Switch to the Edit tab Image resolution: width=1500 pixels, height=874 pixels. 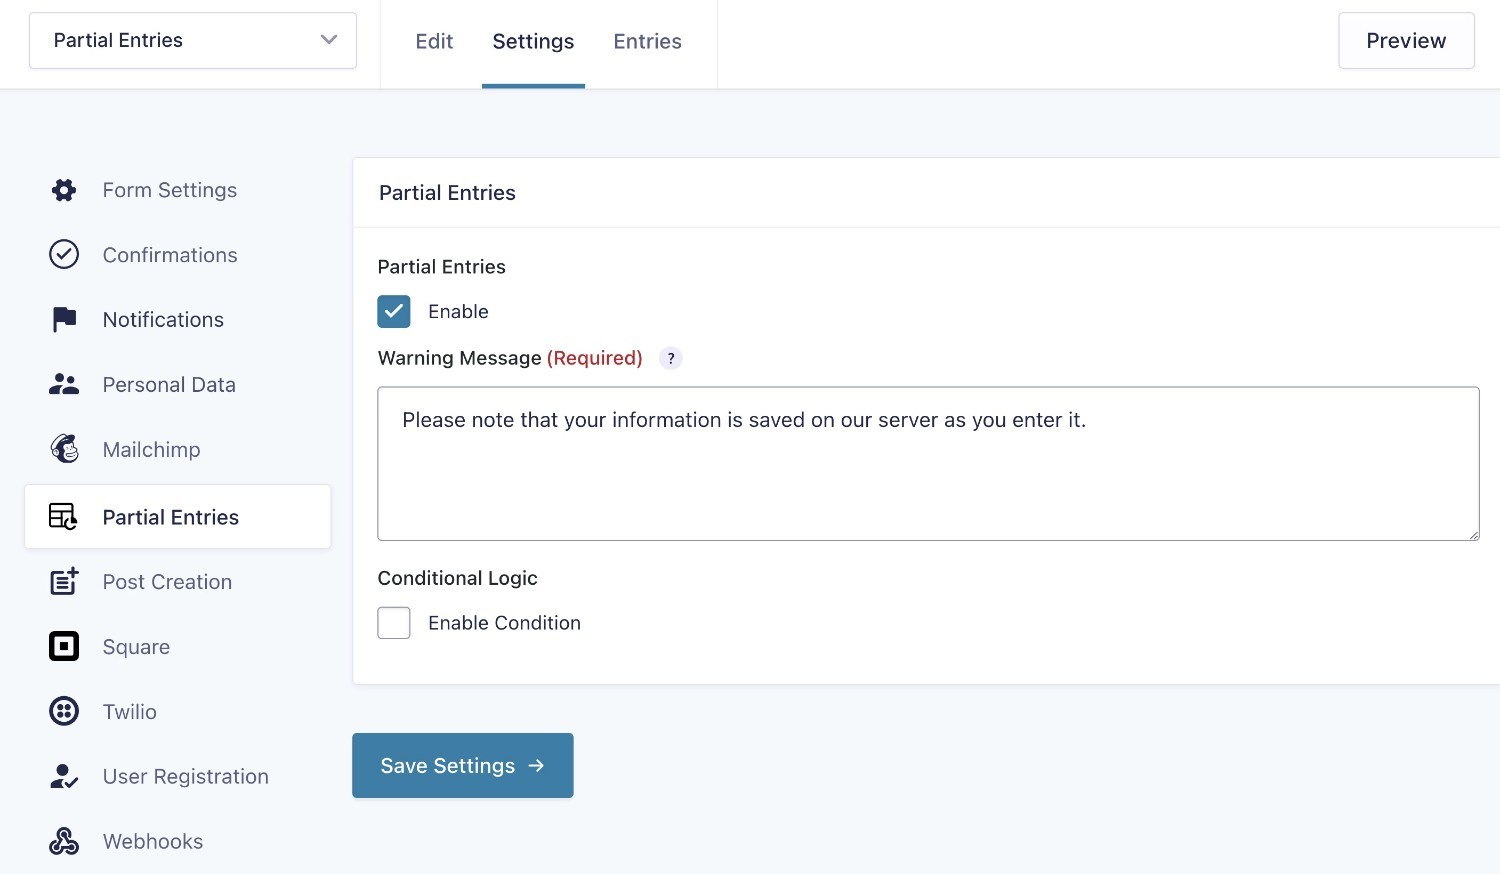tap(434, 41)
